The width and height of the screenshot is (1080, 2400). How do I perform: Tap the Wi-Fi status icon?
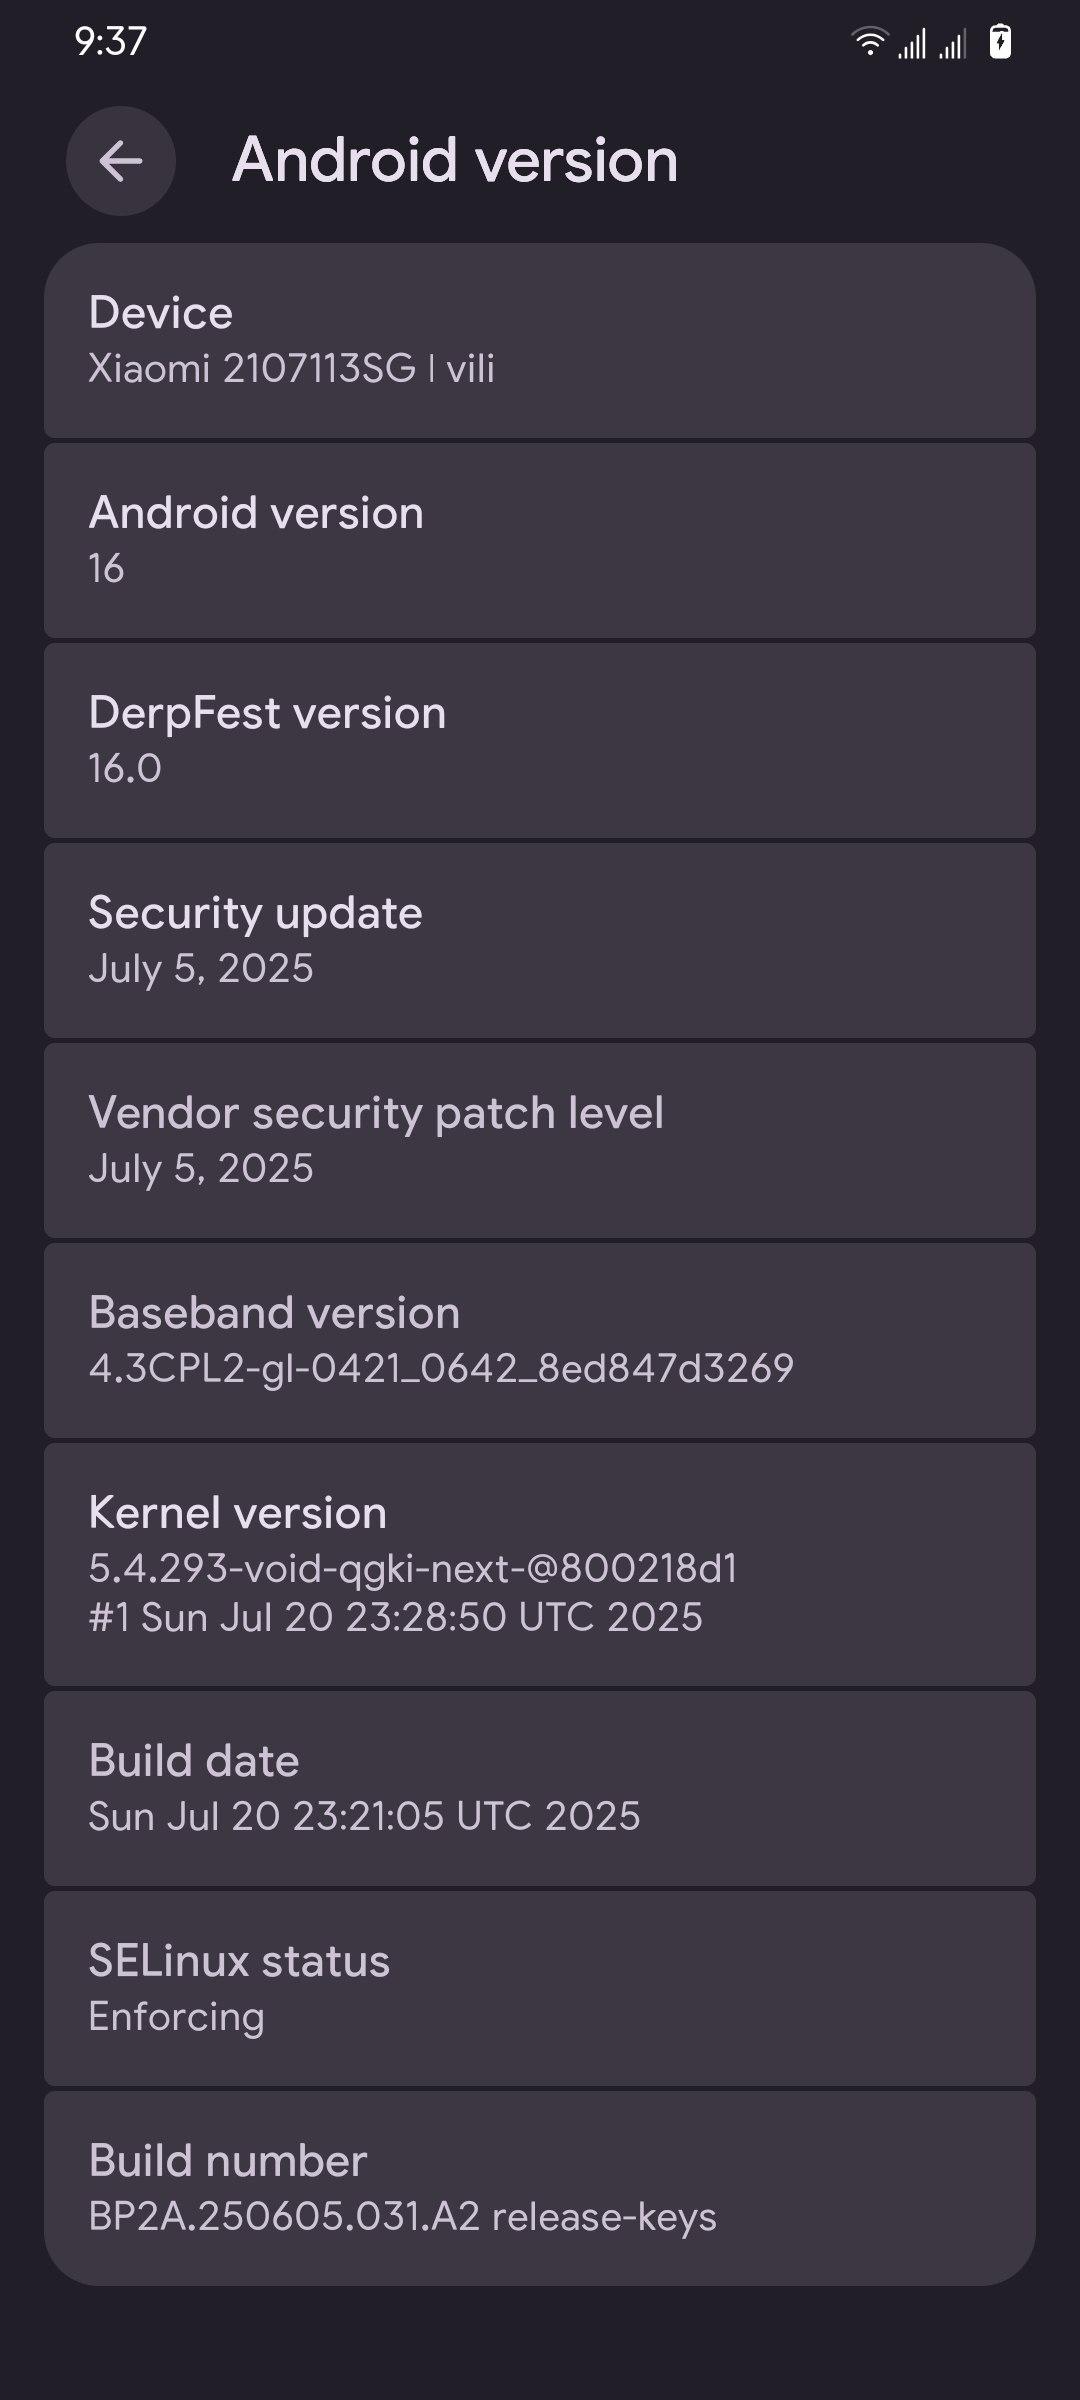869,42
